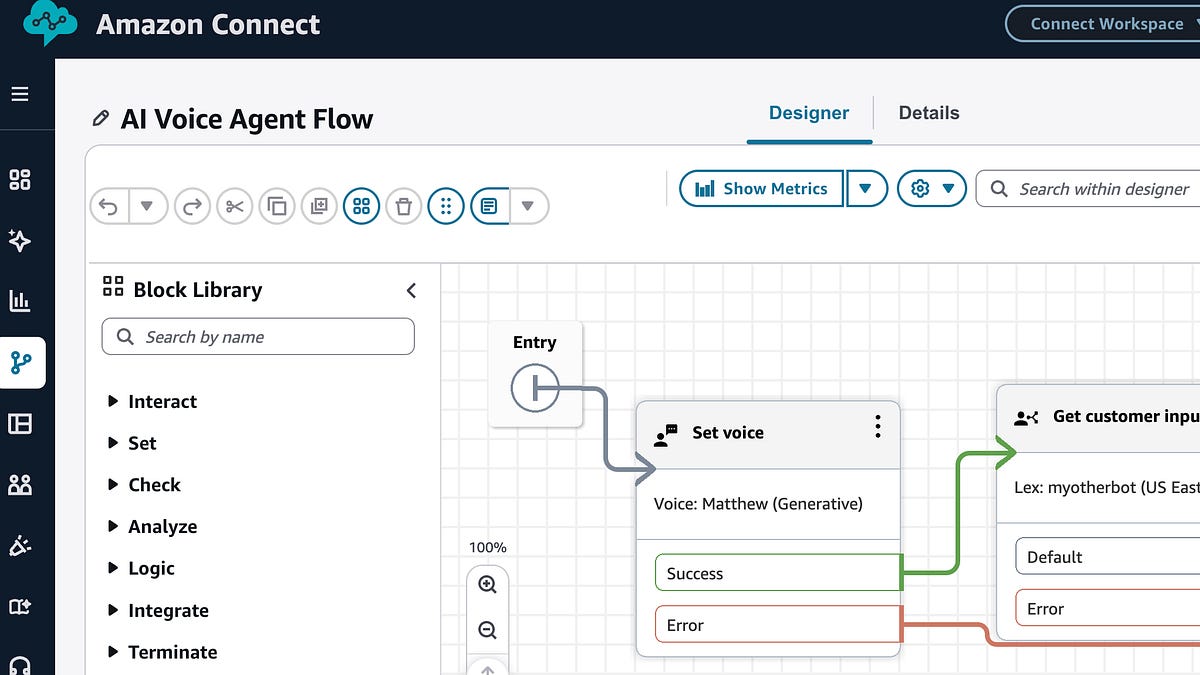Image resolution: width=1200 pixels, height=675 pixels.
Task: Open the users icon in sidebar
Action: coord(20,485)
